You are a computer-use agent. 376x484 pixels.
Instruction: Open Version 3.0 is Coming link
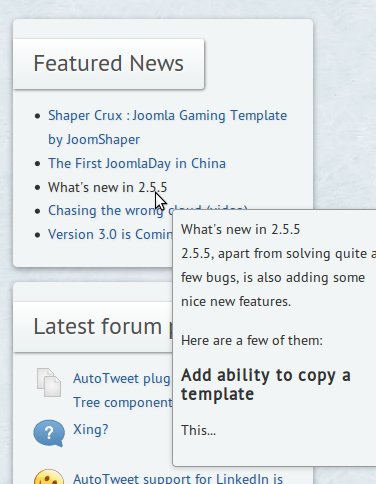(x=110, y=234)
